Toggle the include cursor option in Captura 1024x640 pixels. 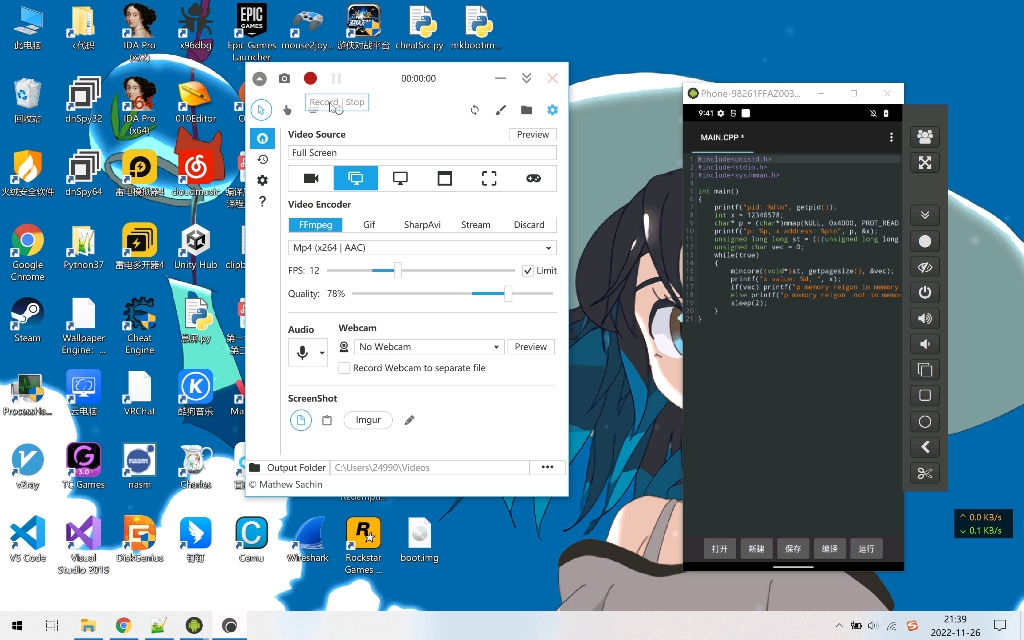[261, 110]
